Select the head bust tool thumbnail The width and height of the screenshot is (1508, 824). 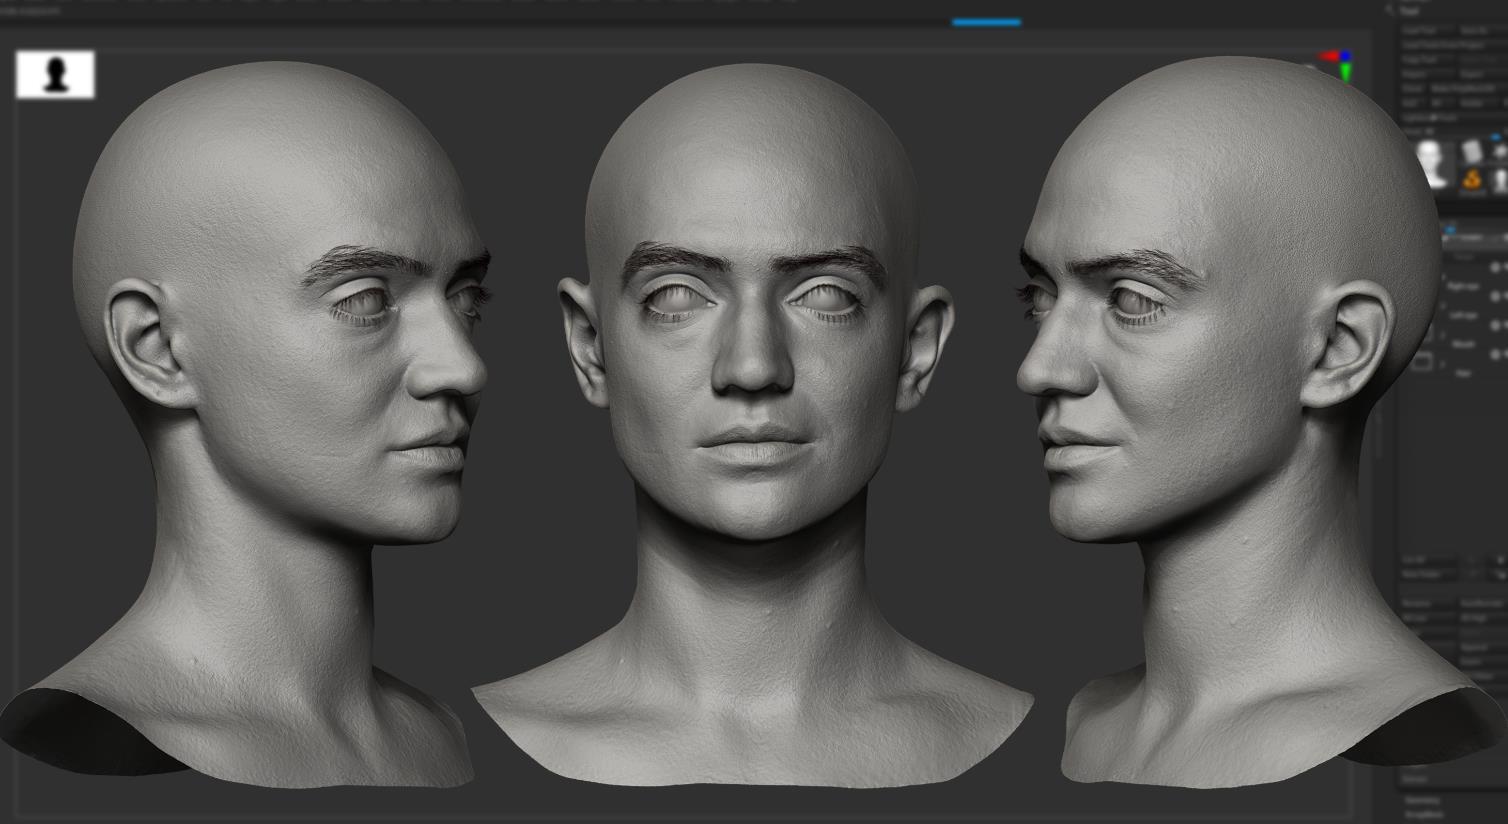(1432, 164)
